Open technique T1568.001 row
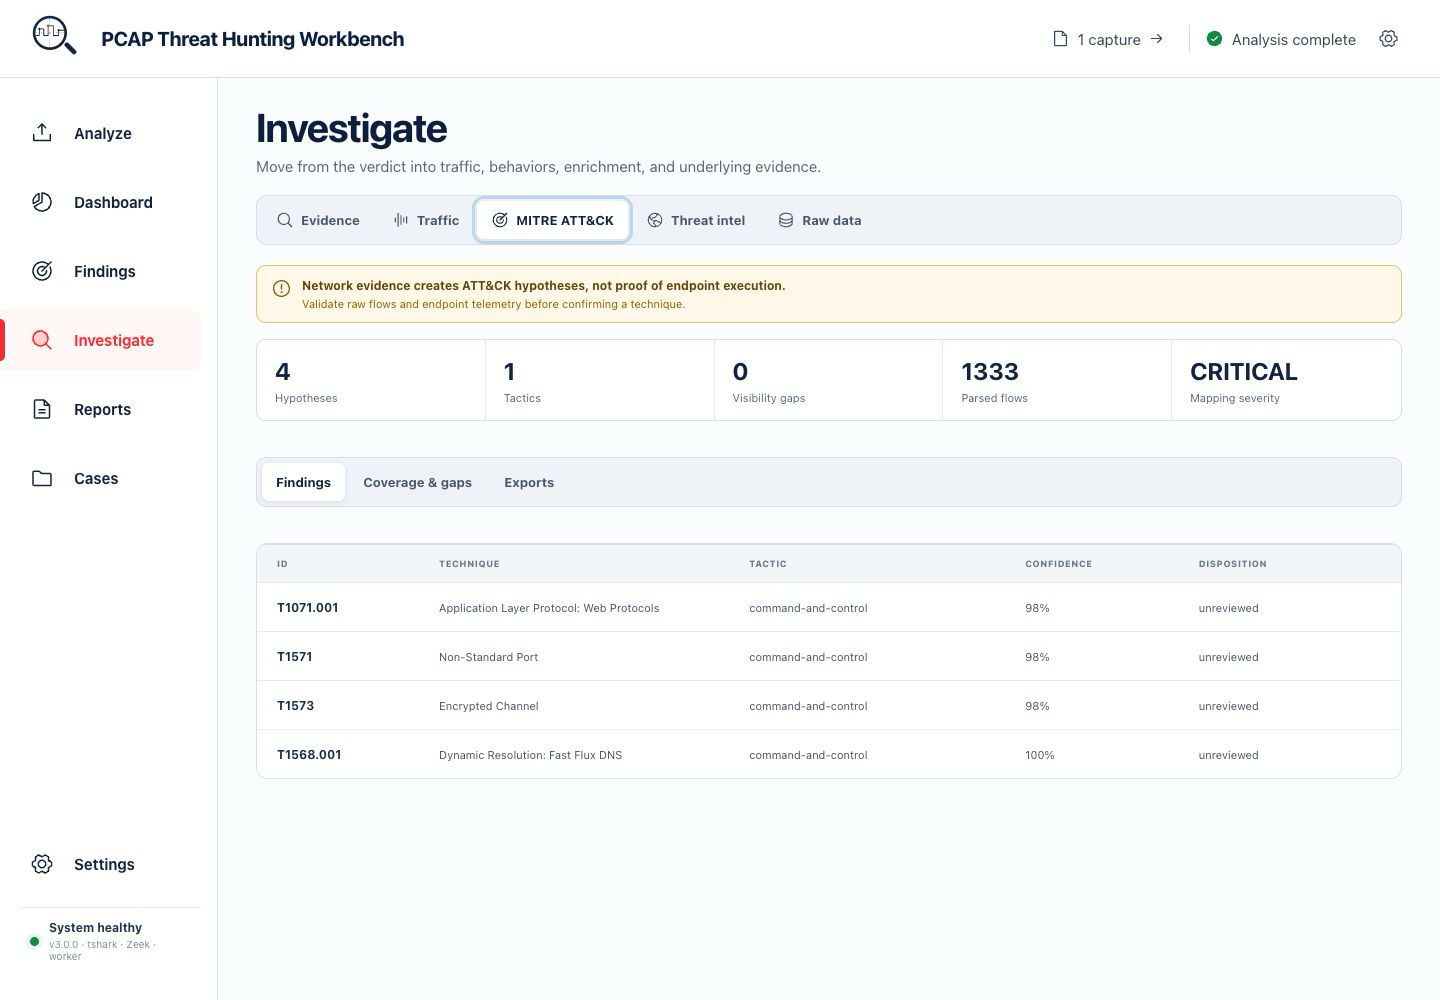Viewport: 1440px width, 1000px height. (x=829, y=754)
